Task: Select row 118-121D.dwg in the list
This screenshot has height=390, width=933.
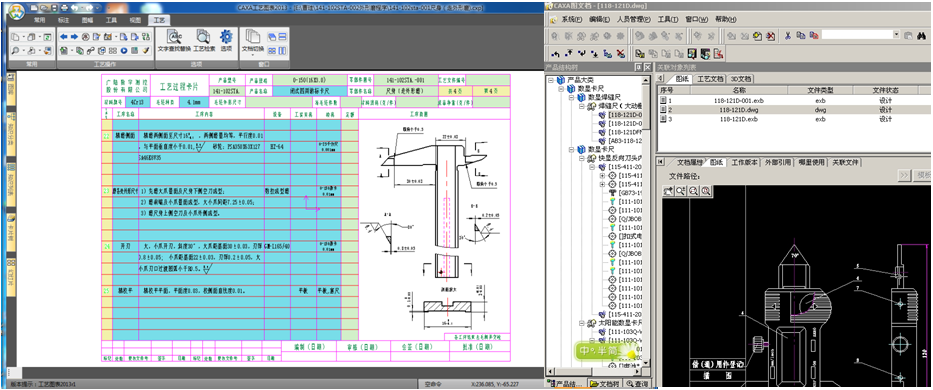Action: coord(793,110)
